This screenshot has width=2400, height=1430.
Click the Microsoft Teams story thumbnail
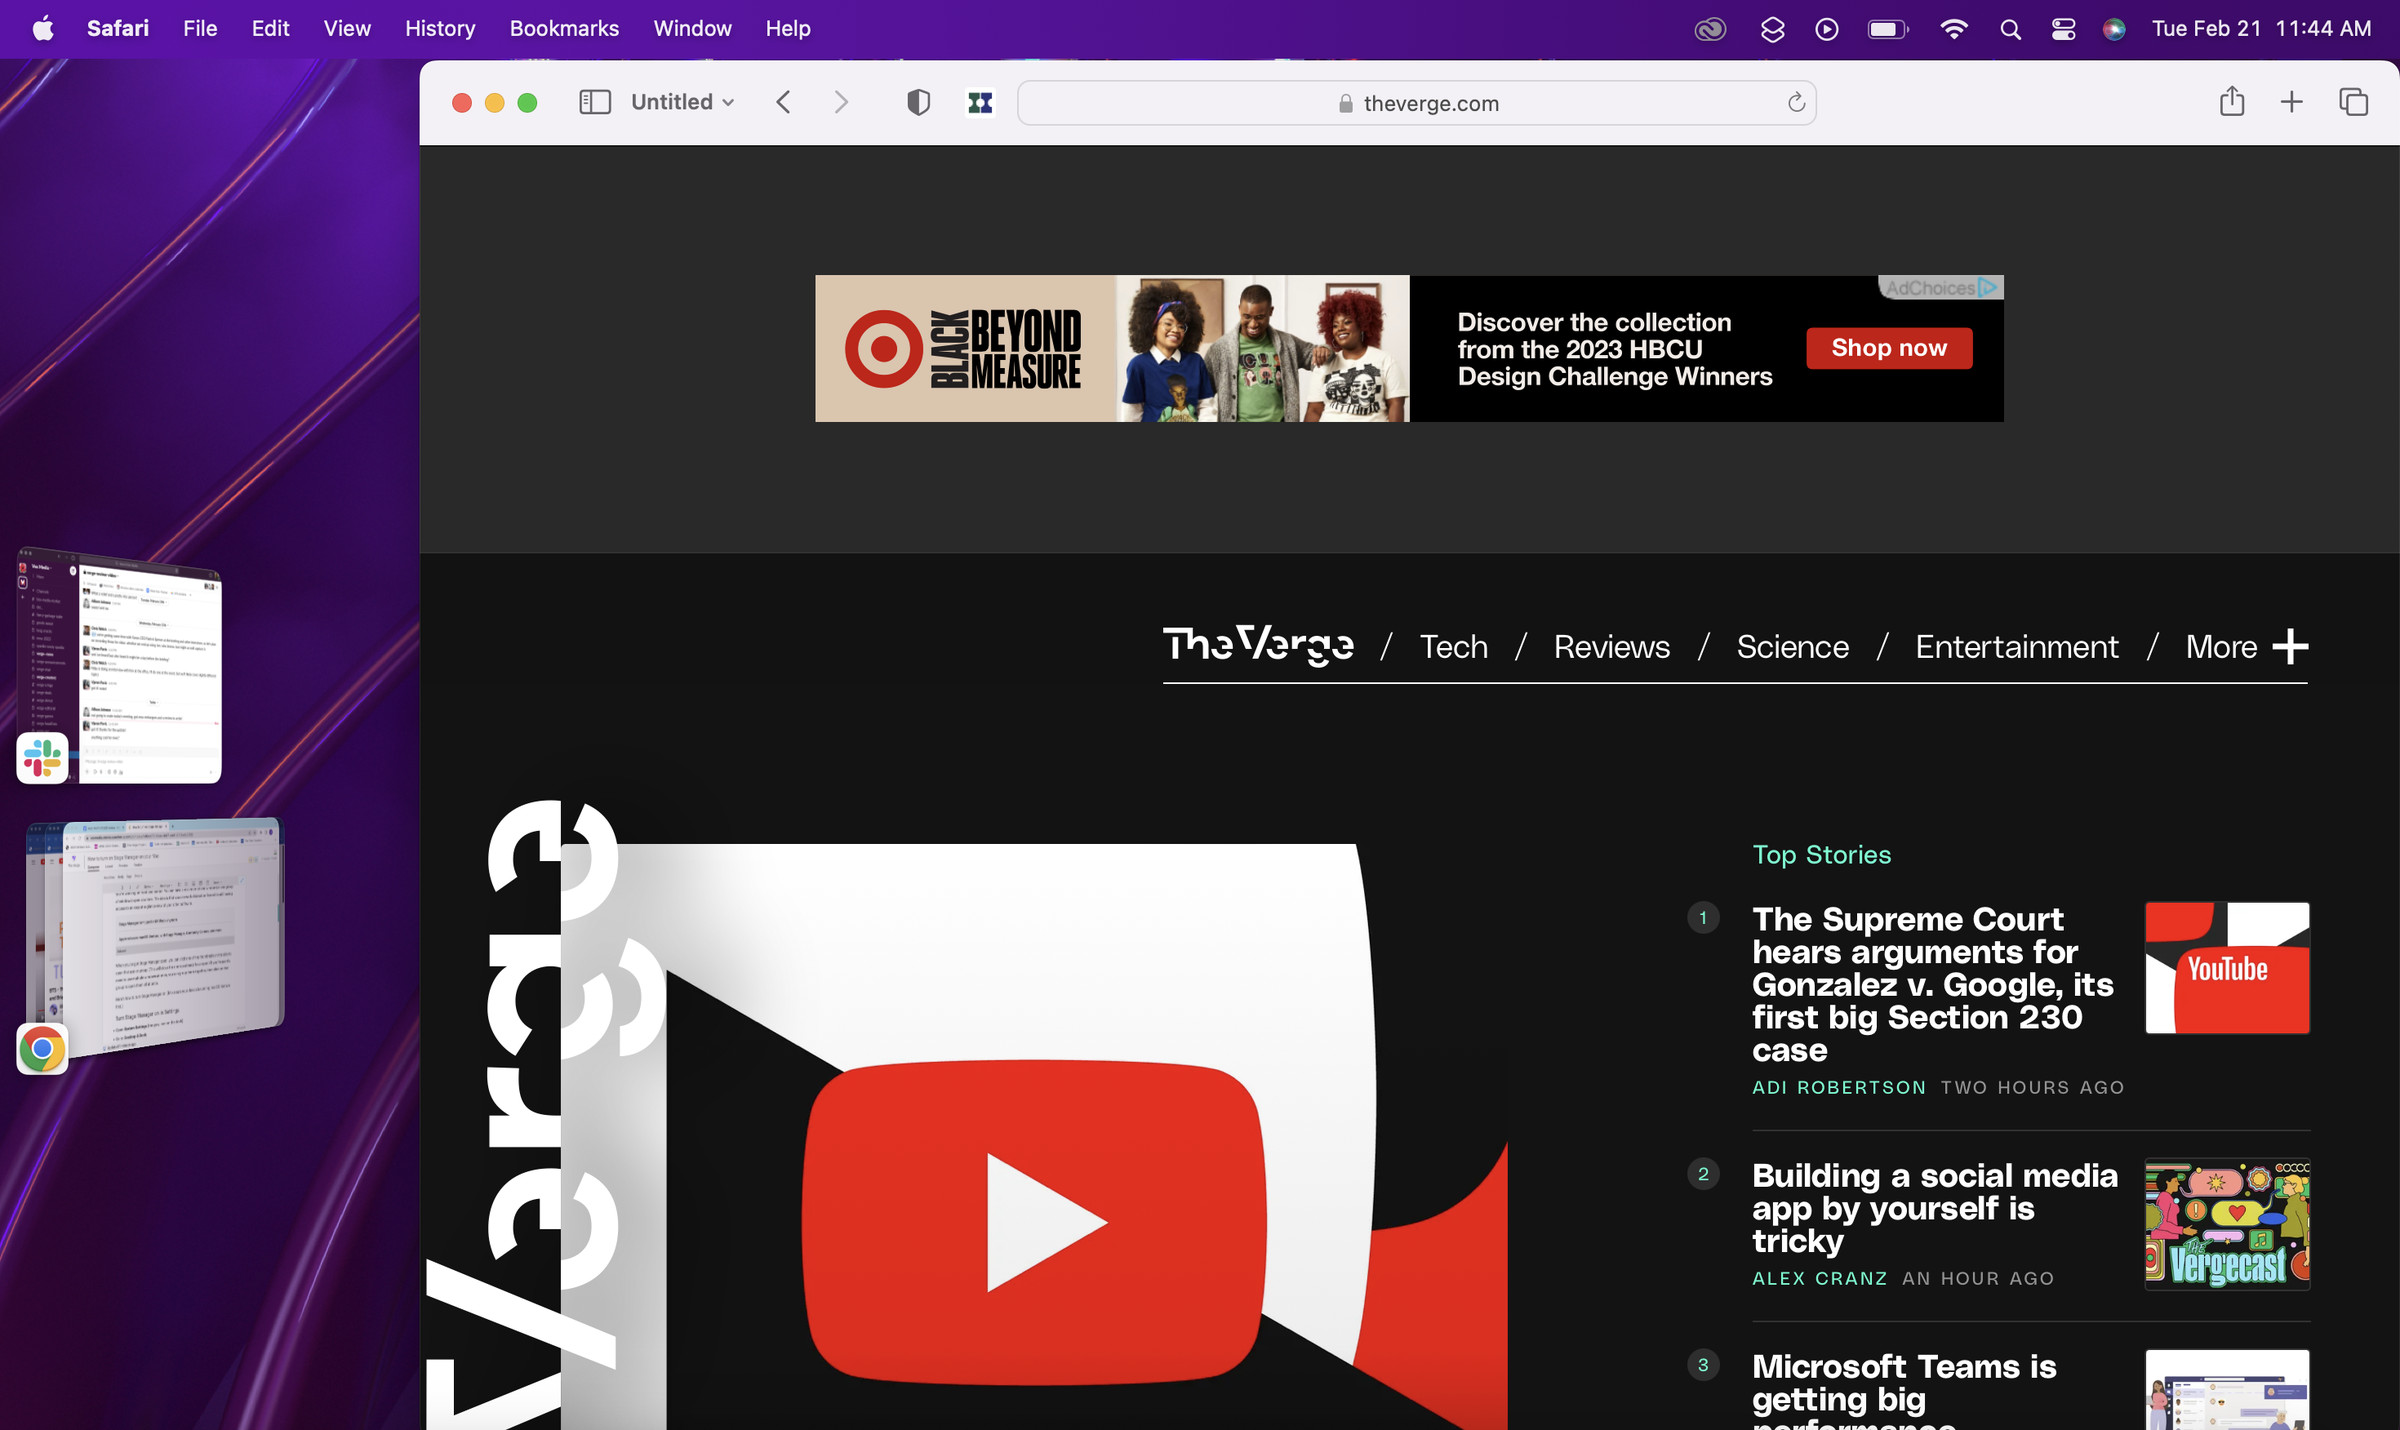2227,1390
